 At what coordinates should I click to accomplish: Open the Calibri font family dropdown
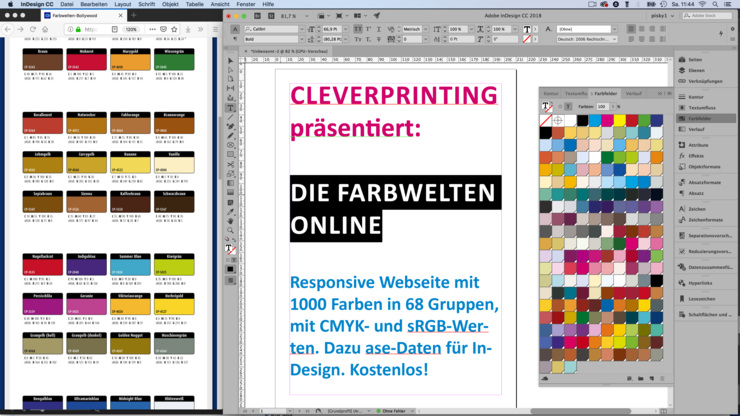coord(302,29)
